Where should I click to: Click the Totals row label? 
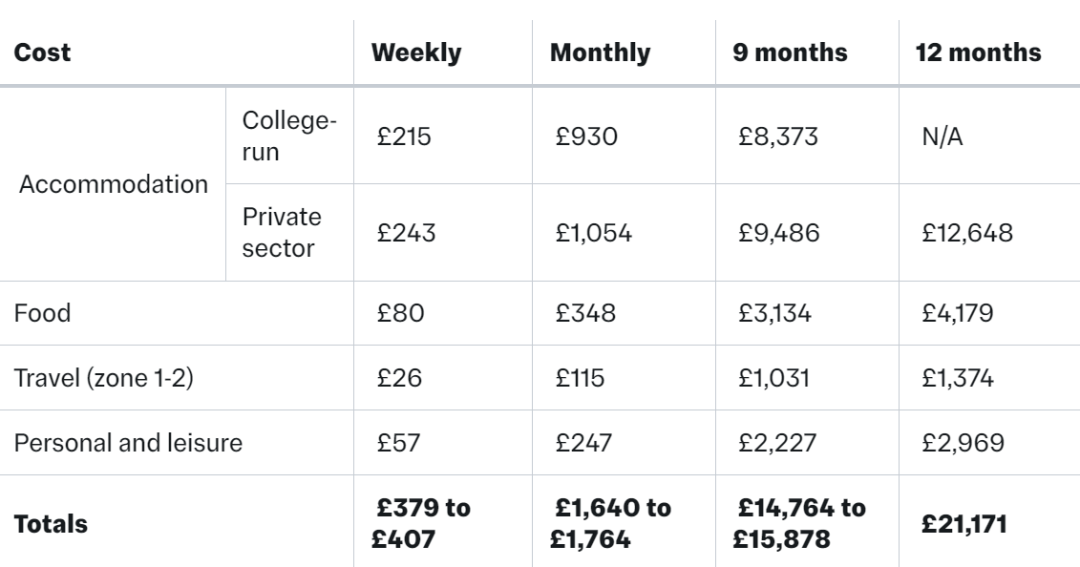51,524
